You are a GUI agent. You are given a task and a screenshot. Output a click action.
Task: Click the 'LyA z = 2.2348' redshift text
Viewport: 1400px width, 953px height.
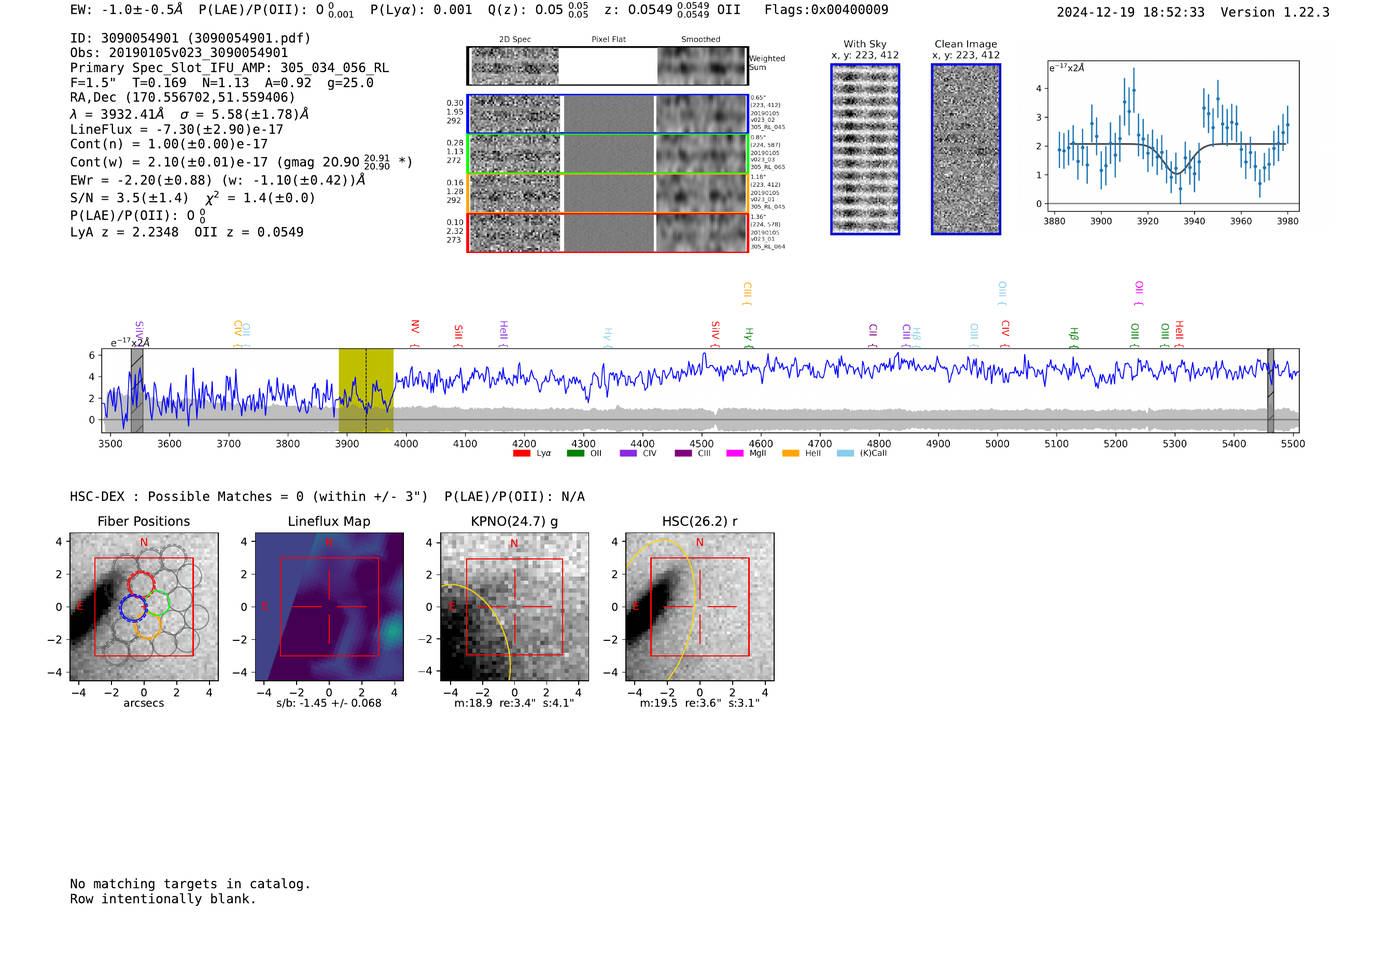[125, 232]
